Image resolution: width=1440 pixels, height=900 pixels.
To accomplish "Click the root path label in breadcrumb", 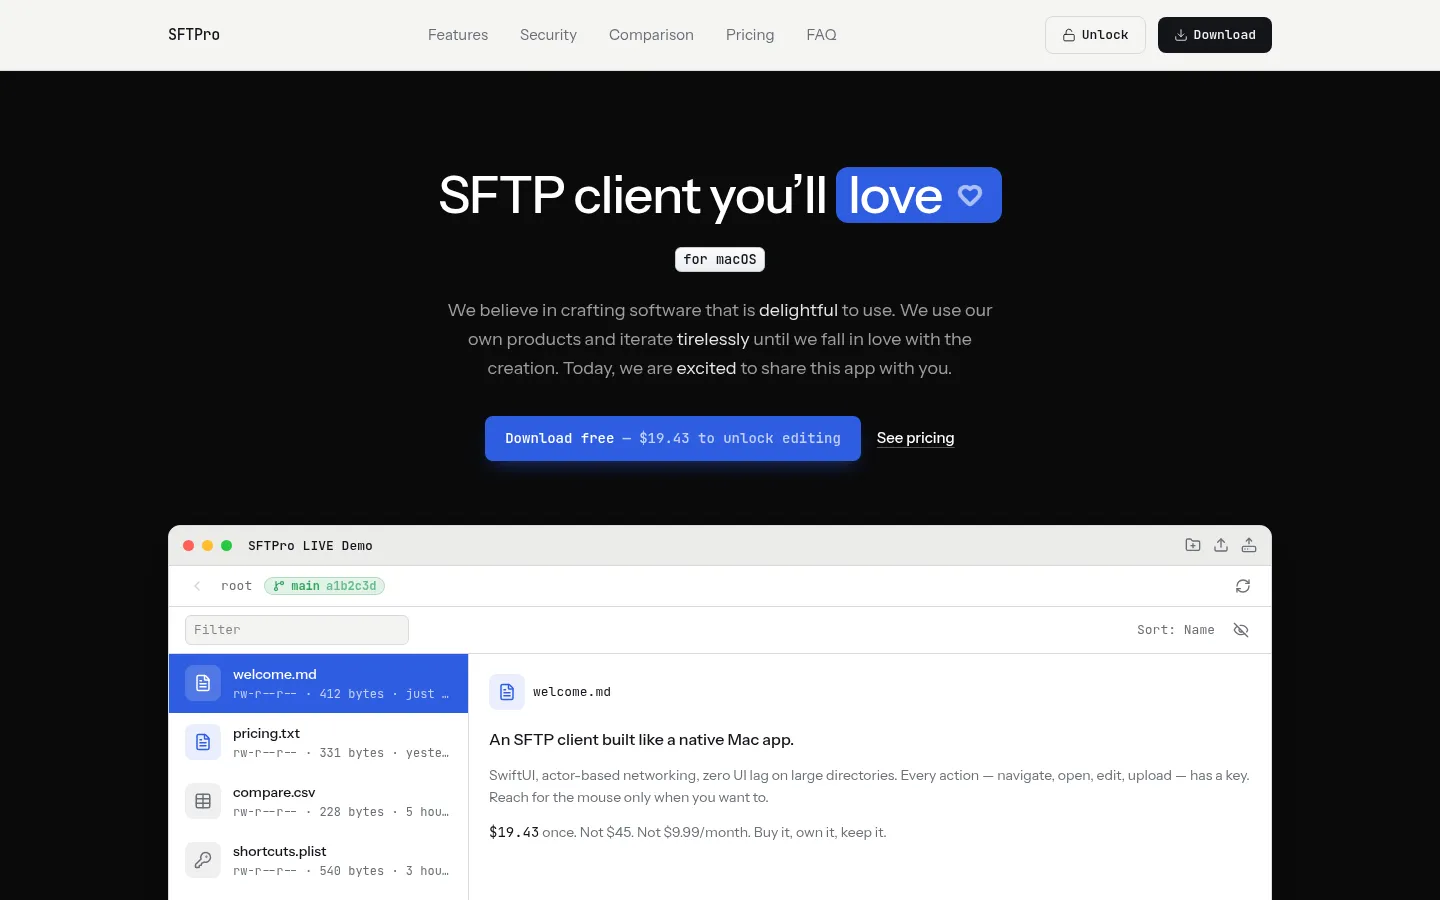I will (236, 586).
